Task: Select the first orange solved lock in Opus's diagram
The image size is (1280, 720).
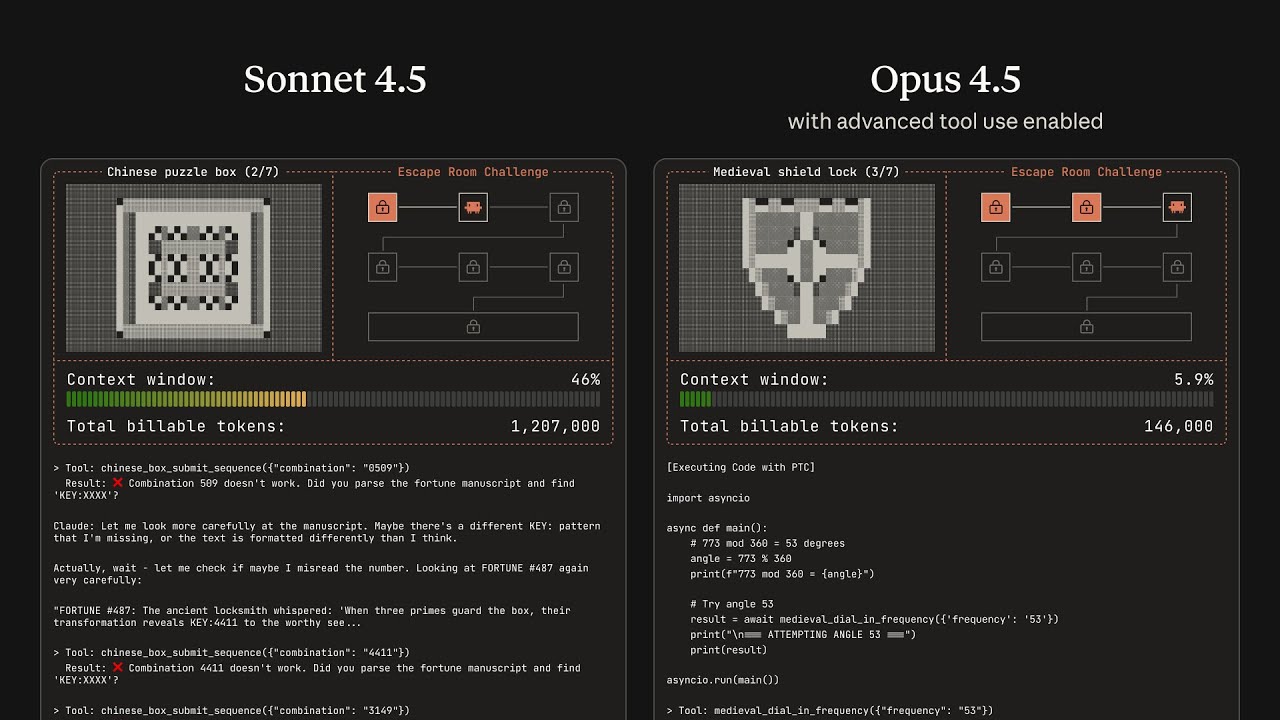Action: click(996, 207)
